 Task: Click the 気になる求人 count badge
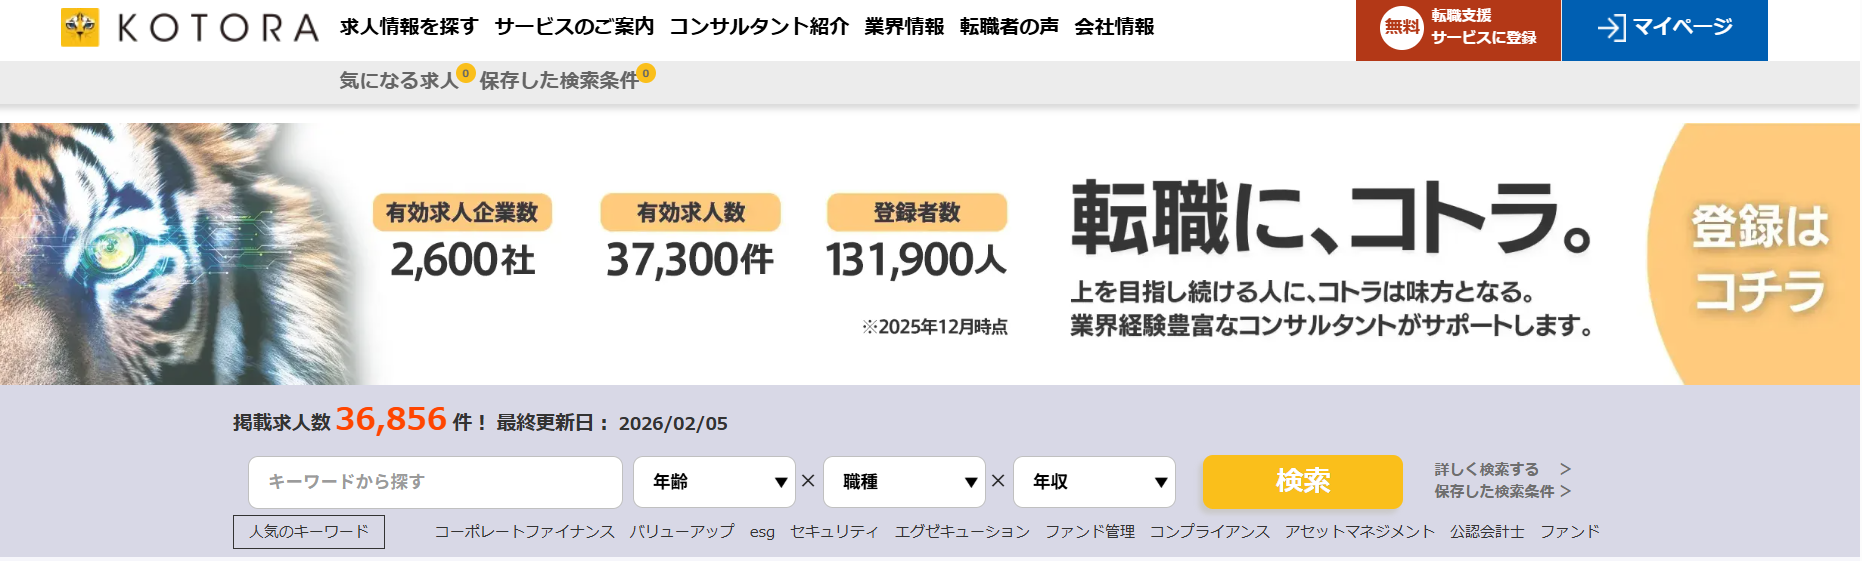click(465, 73)
